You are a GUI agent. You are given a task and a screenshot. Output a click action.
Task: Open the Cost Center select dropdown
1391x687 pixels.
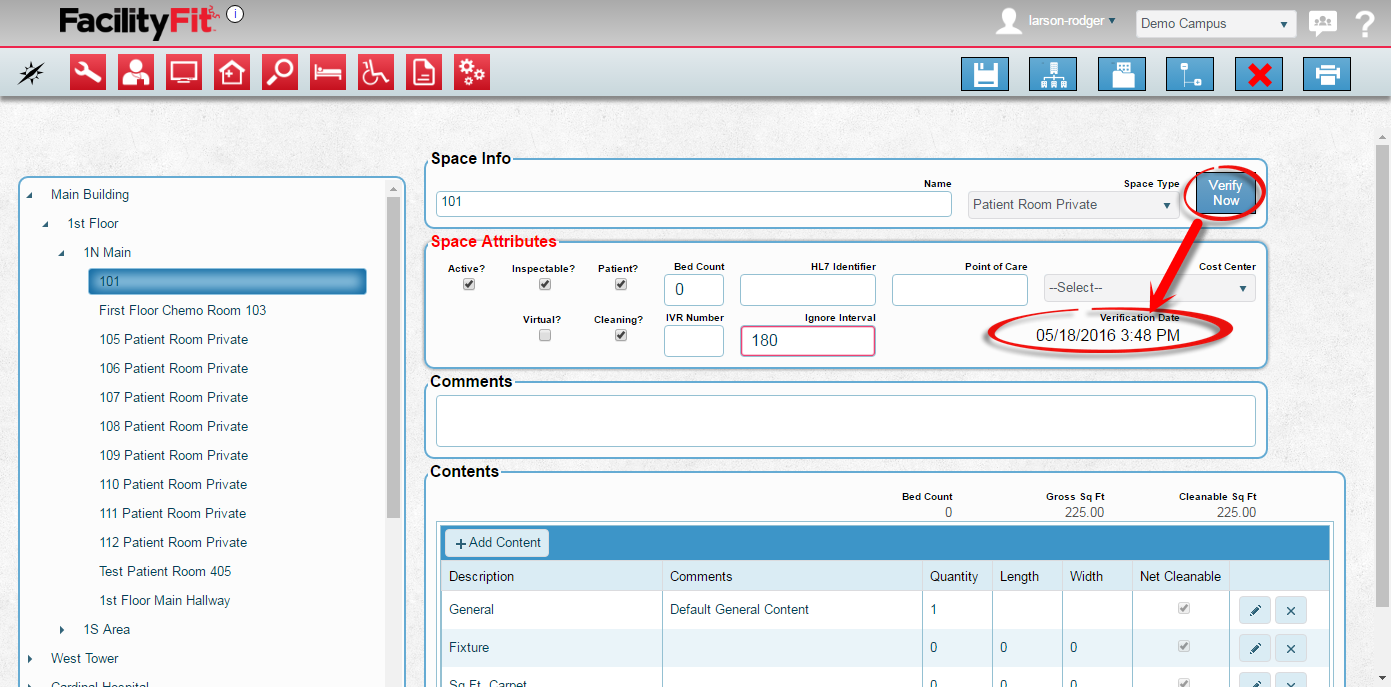point(1149,288)
